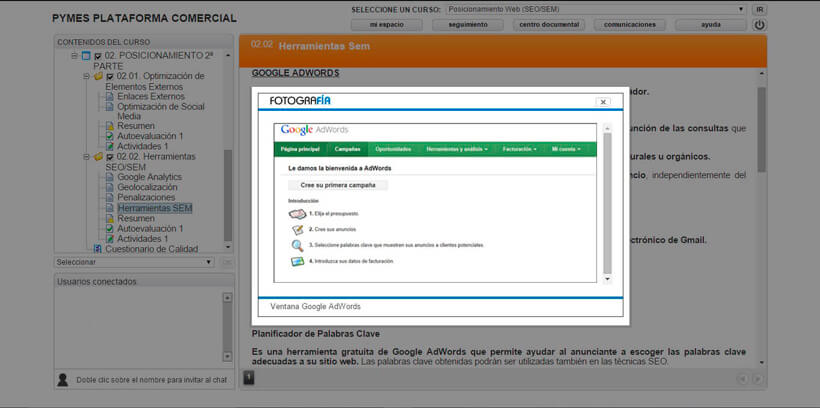Viewport: 820px width, 408px height.
Task: Click the Resumen icon under 02.01 unit
Action: point(109,126)
